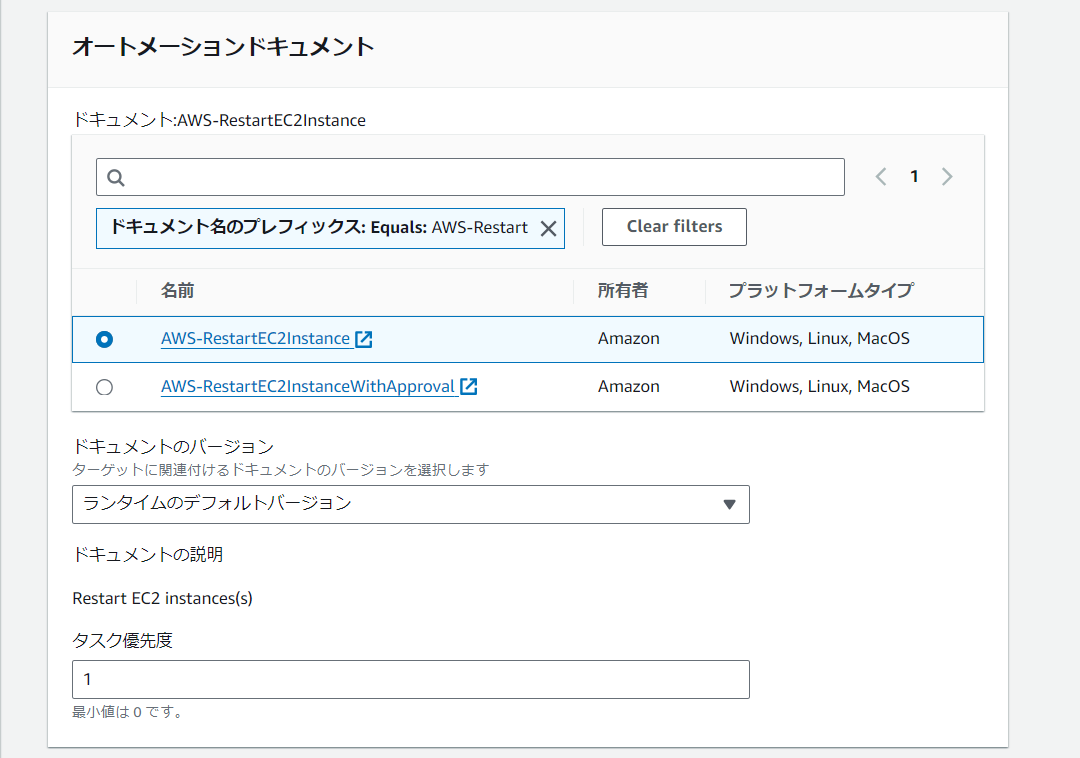Open the AWS-RestartEC2InstanceWithApproval link
This screenshot has height=758, width=1080.
pyautogui.click(x=308, y=386)
